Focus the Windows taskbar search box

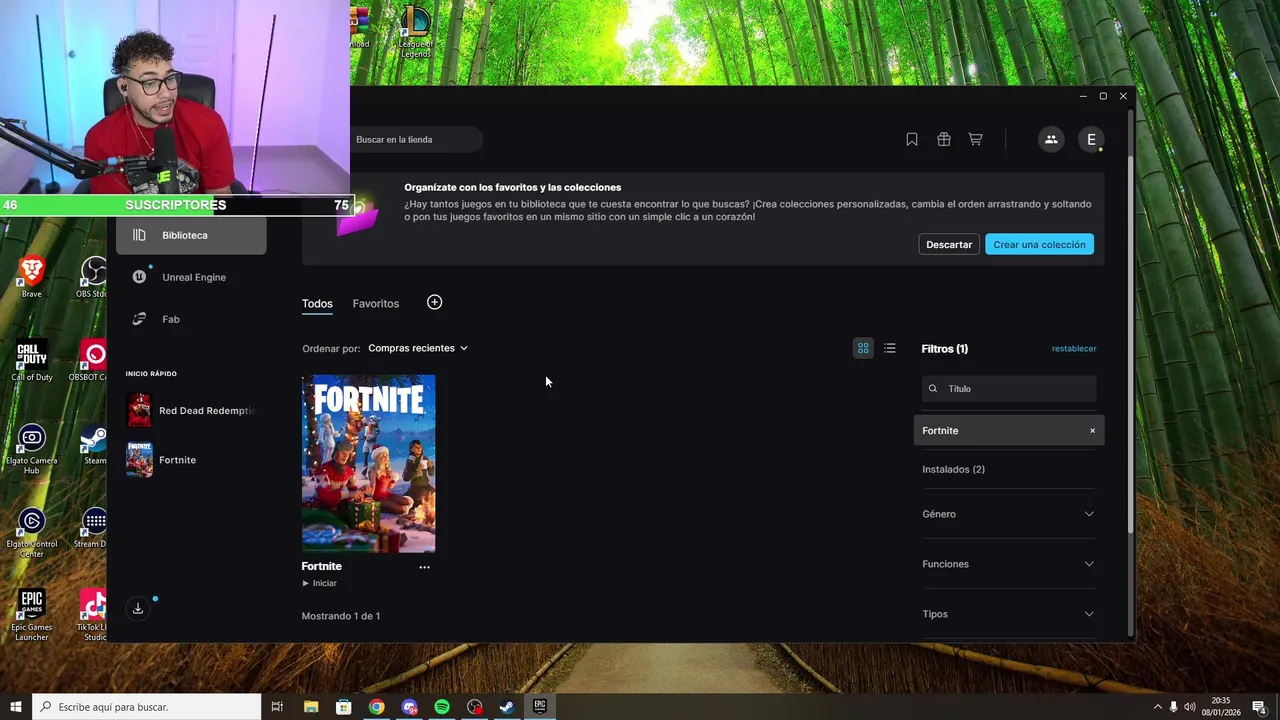pos(147,707)
